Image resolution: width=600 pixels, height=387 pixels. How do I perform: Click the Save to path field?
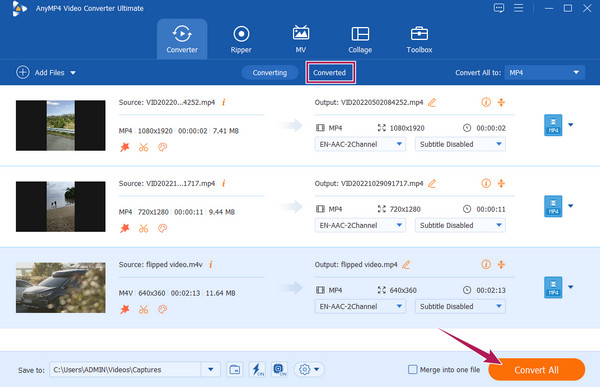tap(126, 370)
